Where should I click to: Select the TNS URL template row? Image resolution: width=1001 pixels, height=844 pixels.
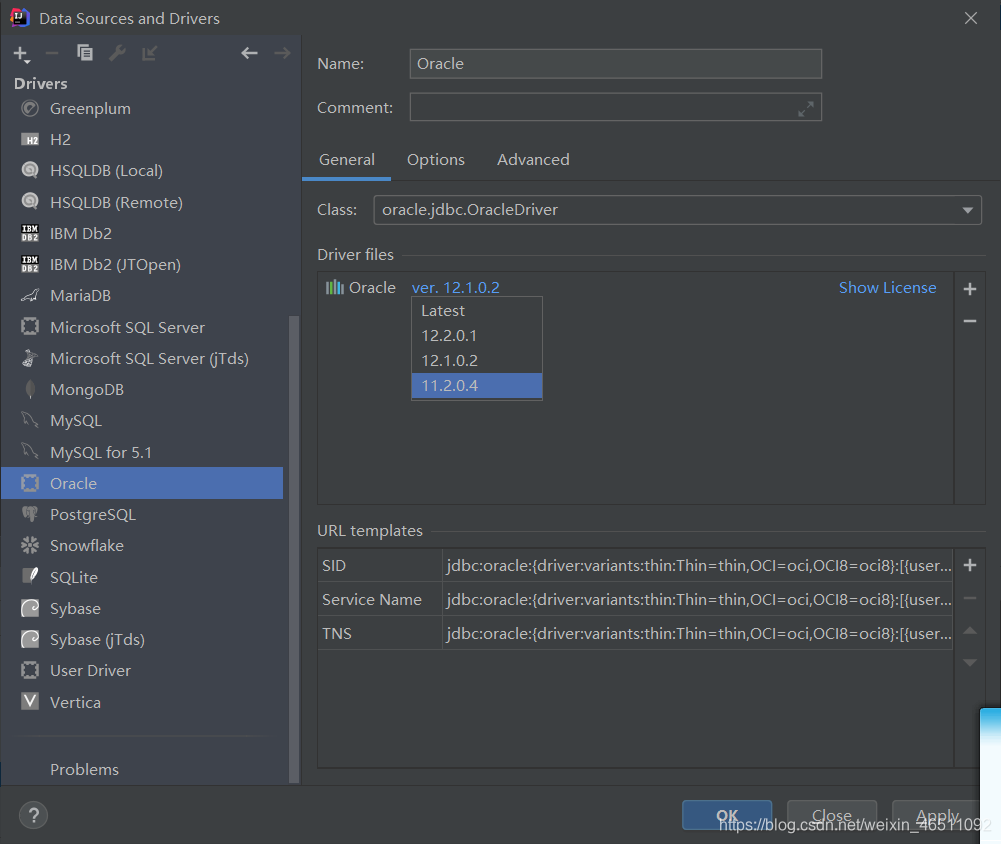pos(635,633)
